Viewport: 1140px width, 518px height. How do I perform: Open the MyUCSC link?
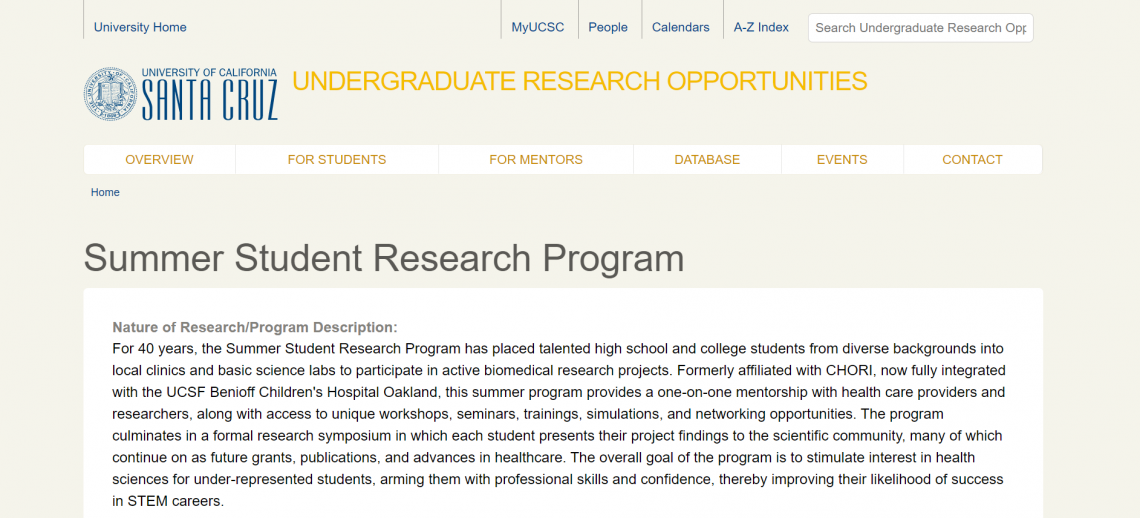[x=538, y=27]
